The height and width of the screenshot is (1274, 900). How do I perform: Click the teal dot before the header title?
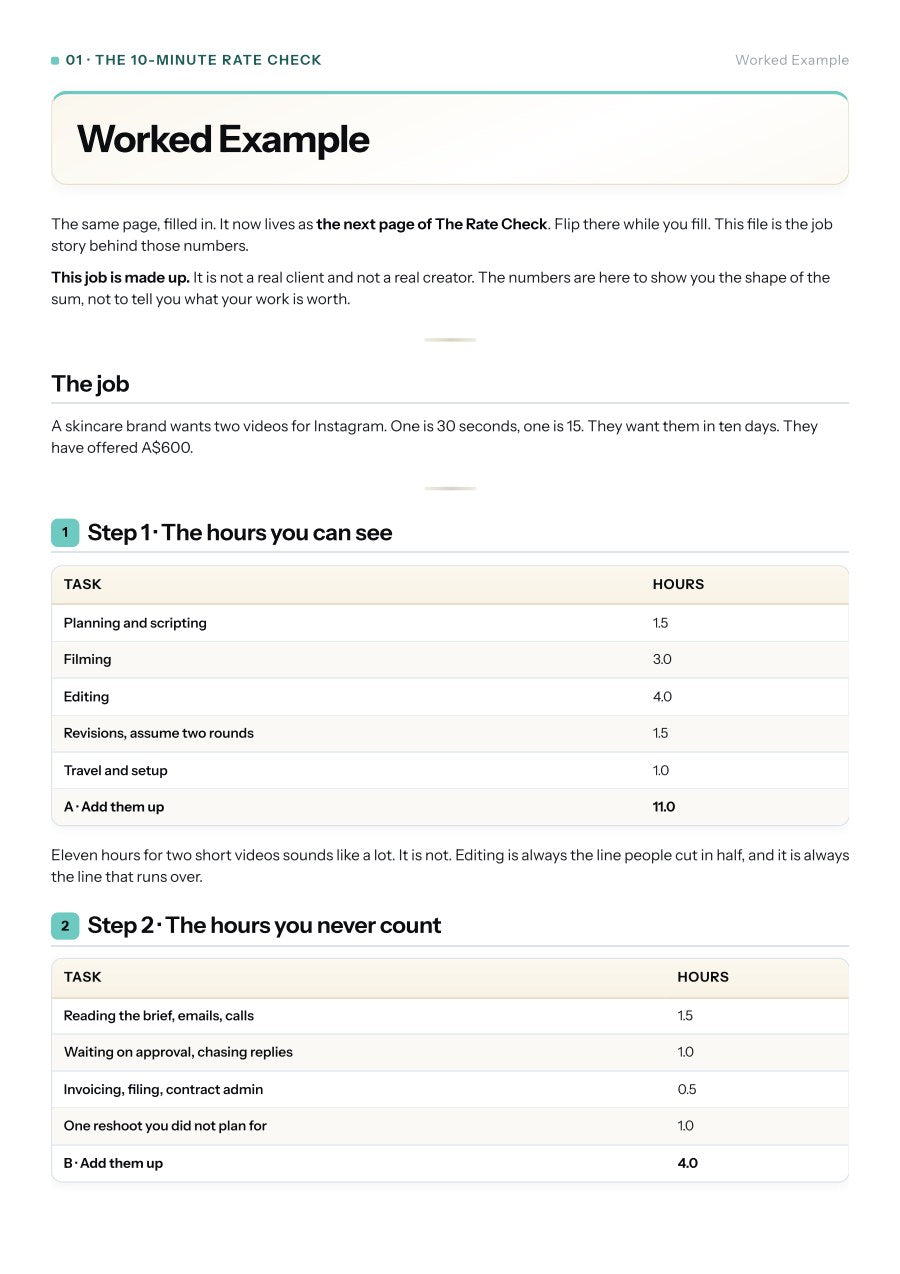[55, 61]
